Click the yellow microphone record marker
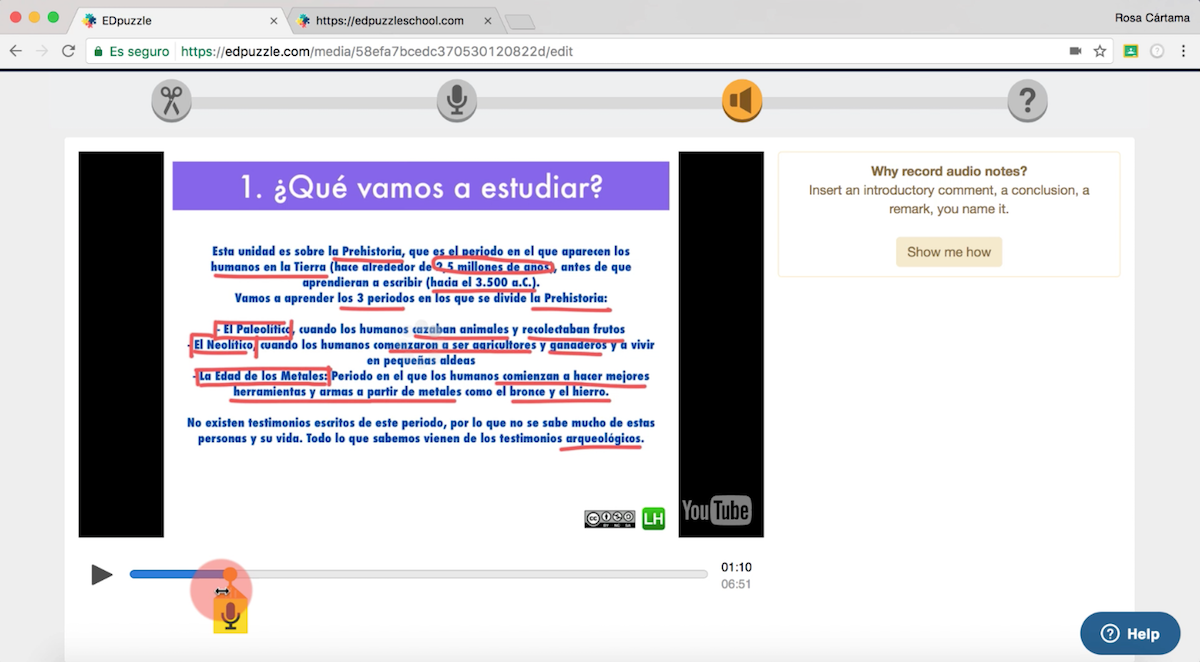Screen dimensions: 1200x662 point(231,616)
